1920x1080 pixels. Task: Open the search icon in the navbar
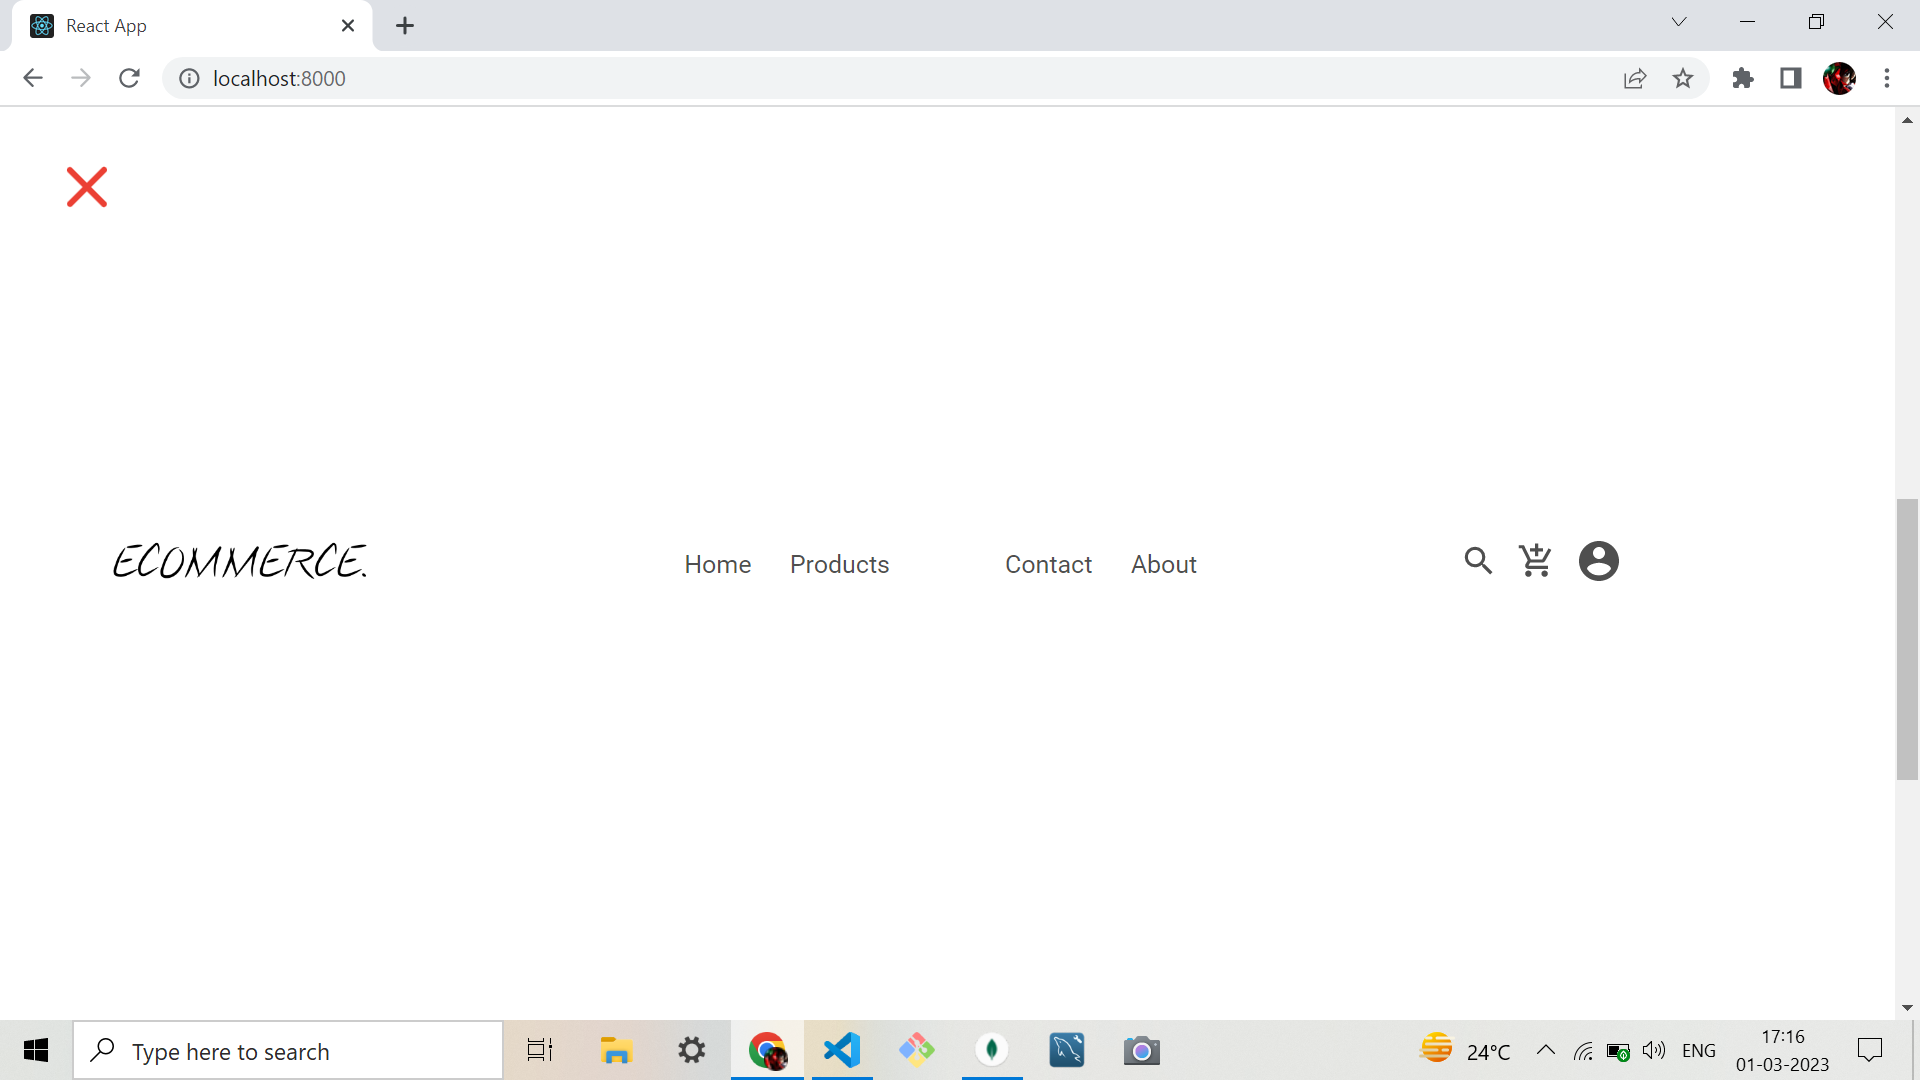(1478, 561)
